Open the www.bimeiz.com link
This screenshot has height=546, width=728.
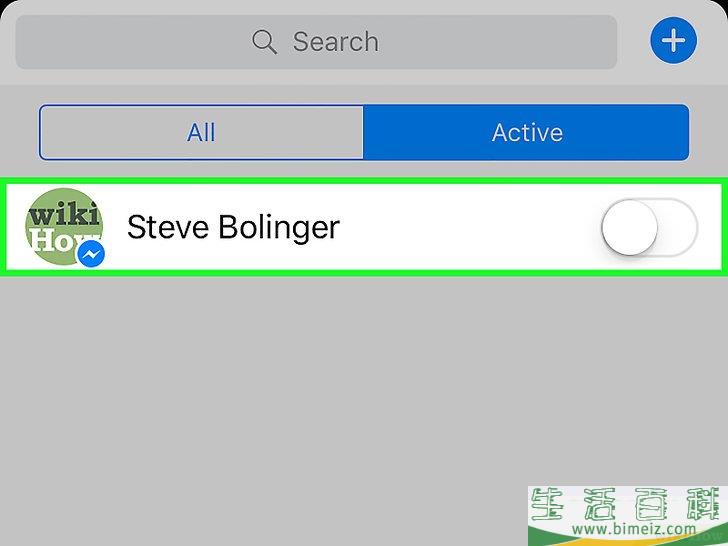click(x=634, y=528)
